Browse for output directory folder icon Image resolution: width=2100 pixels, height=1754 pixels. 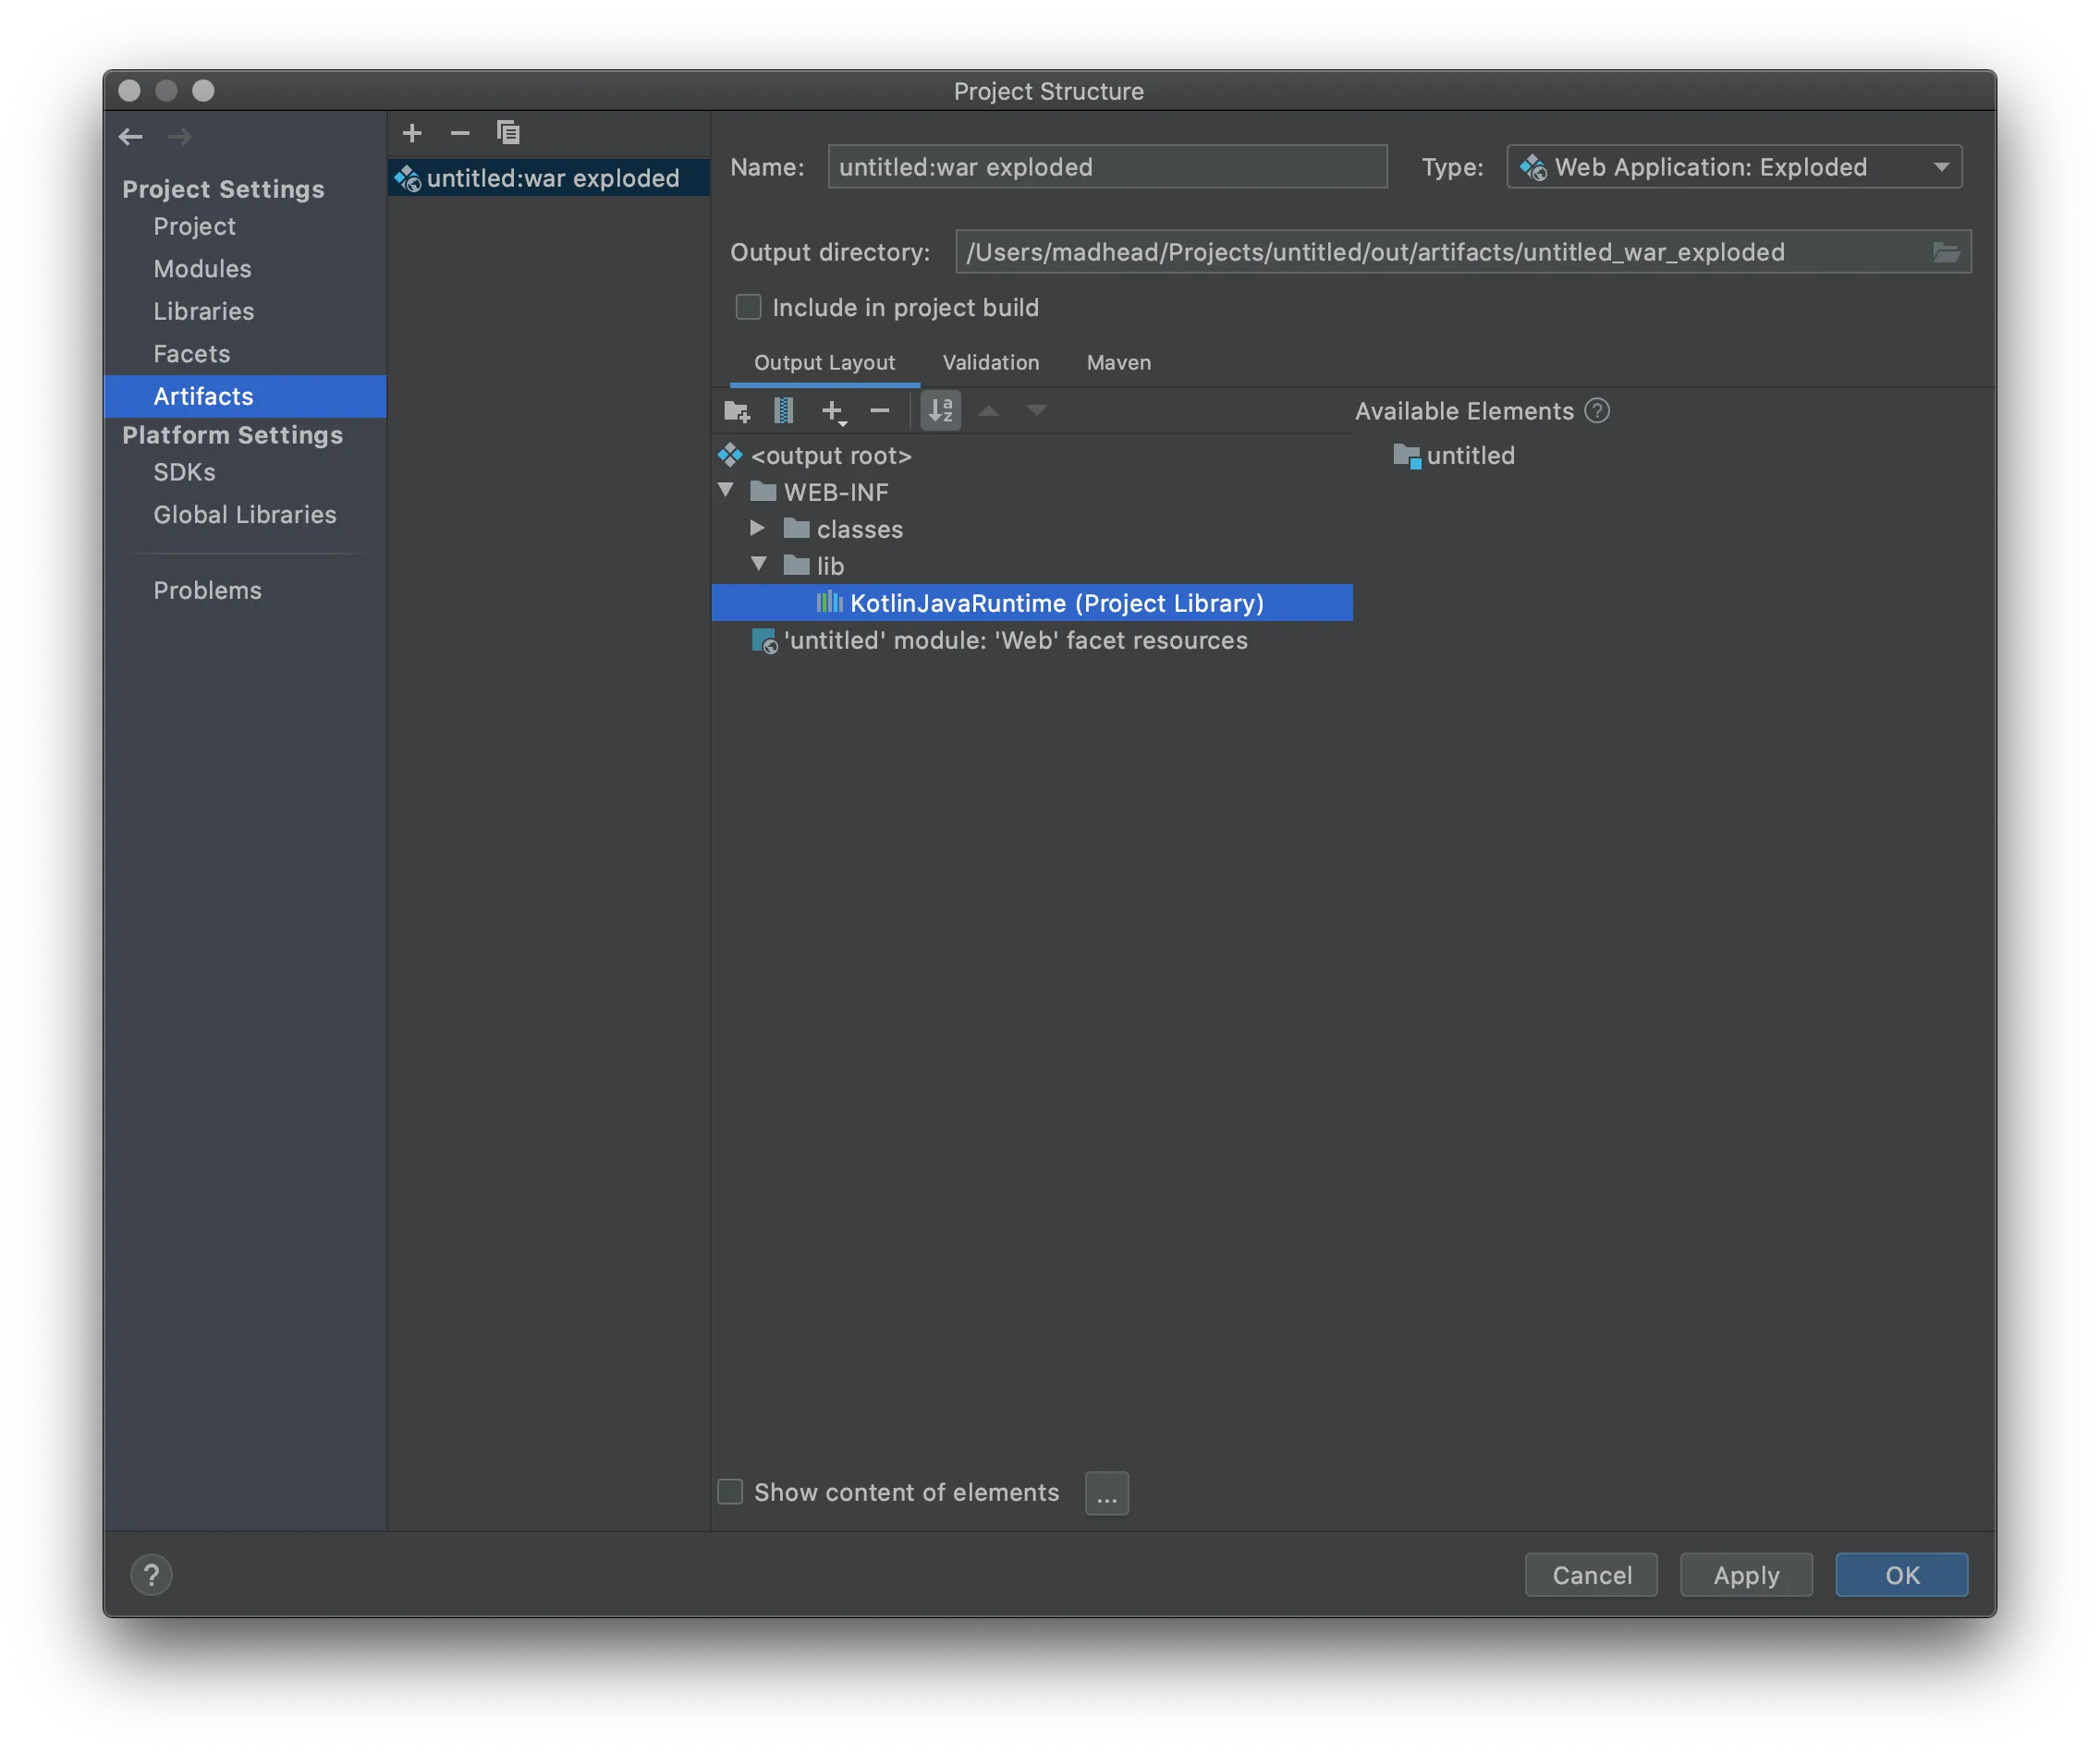[1945, 252]
